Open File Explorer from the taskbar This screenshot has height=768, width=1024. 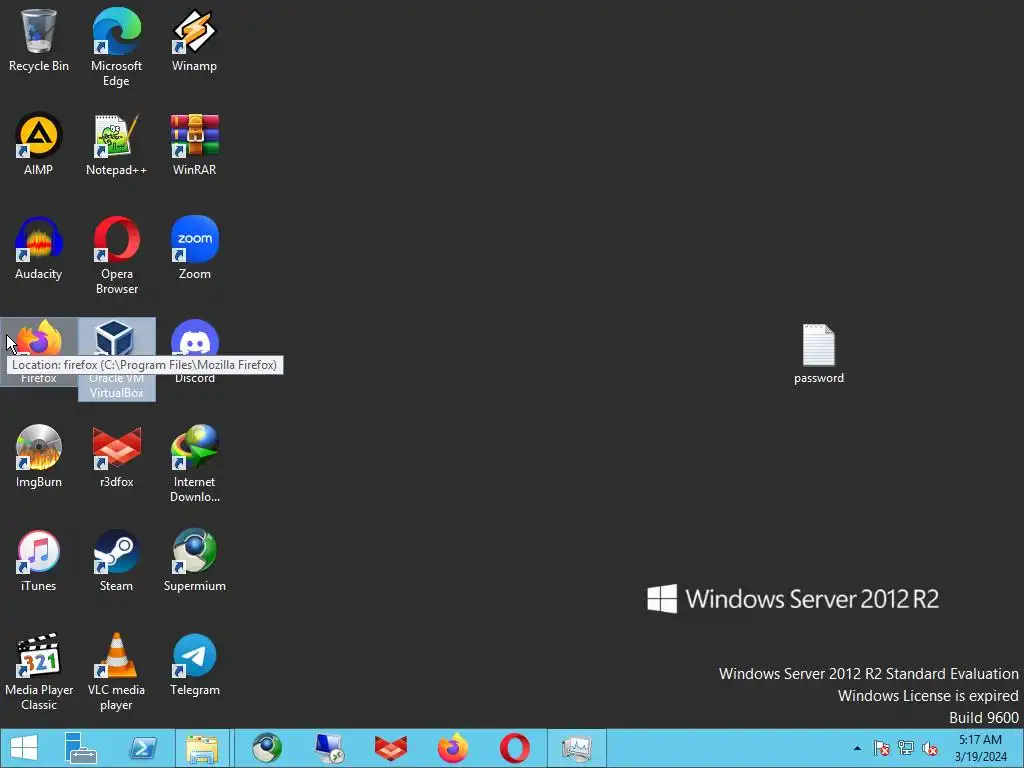pyautogui.click(x=202, y=748)
